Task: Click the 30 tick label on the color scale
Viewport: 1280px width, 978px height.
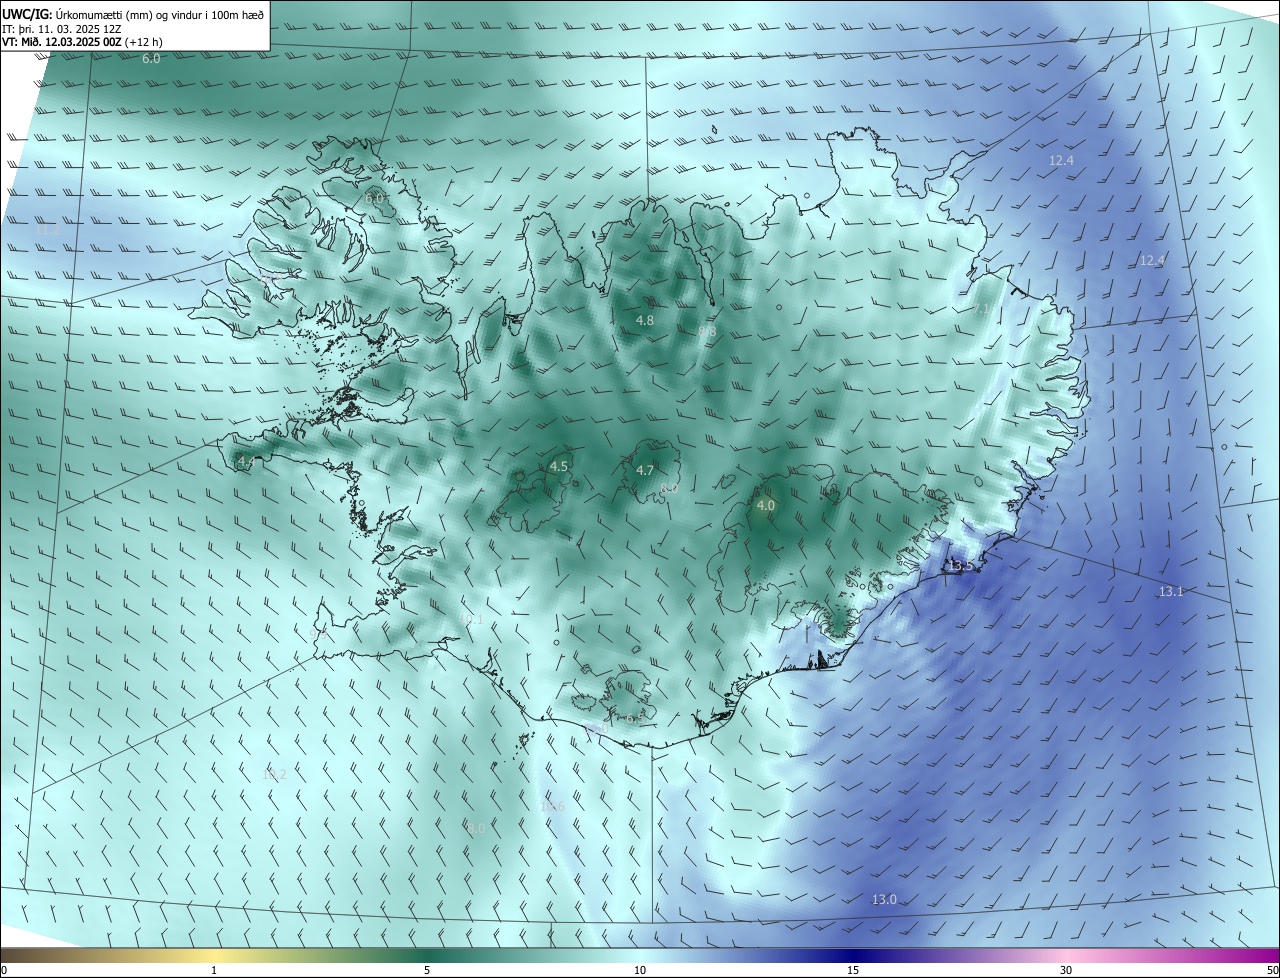Action: tap(1066, 970)
